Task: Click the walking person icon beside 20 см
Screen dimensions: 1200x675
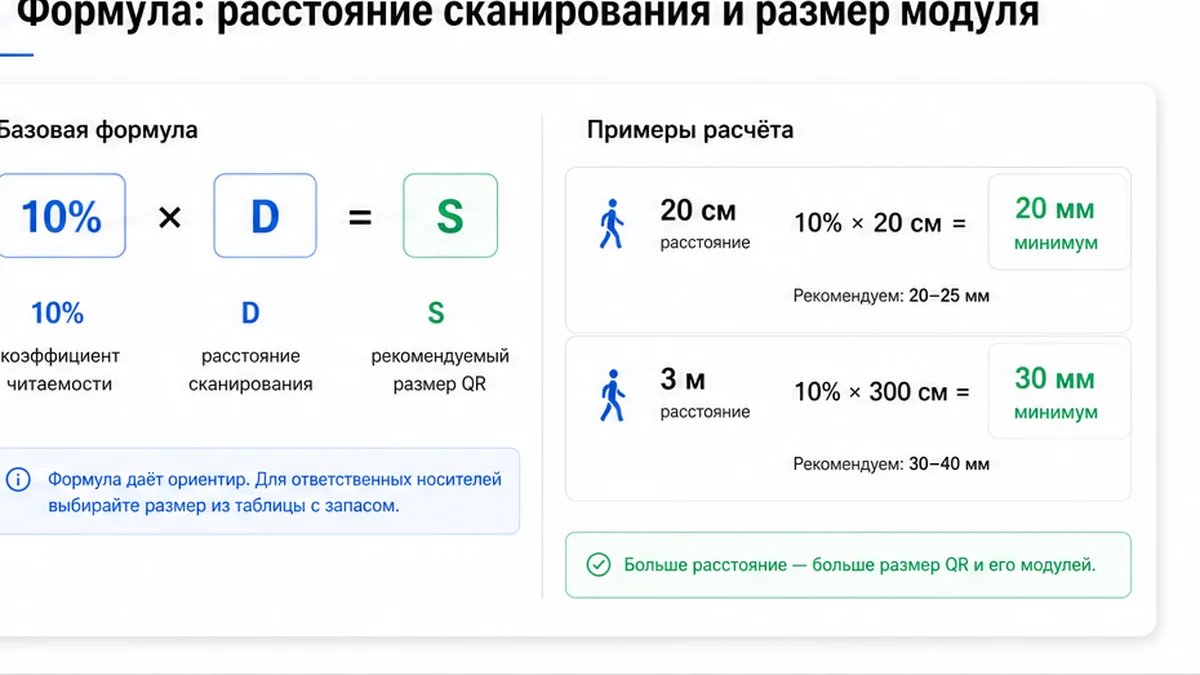Action: click(611, 224)
